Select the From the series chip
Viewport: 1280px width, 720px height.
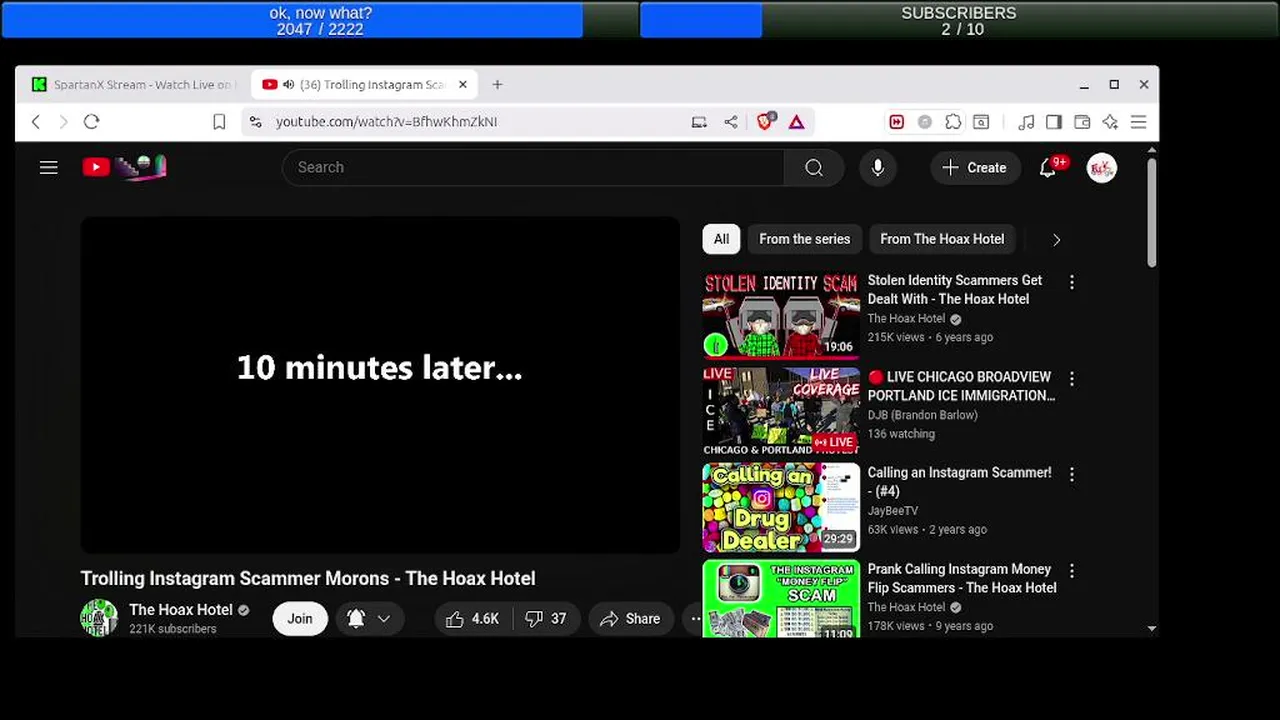(804, 239)
